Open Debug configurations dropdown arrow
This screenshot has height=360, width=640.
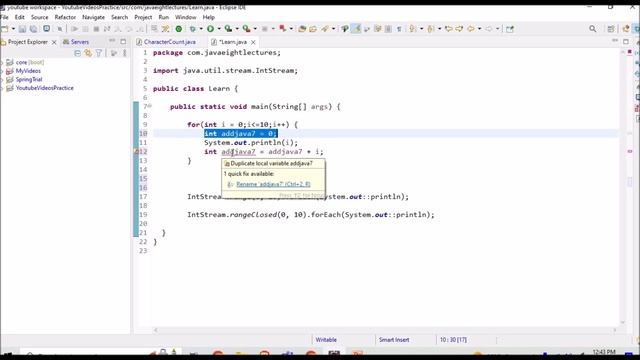pos(201,29)
